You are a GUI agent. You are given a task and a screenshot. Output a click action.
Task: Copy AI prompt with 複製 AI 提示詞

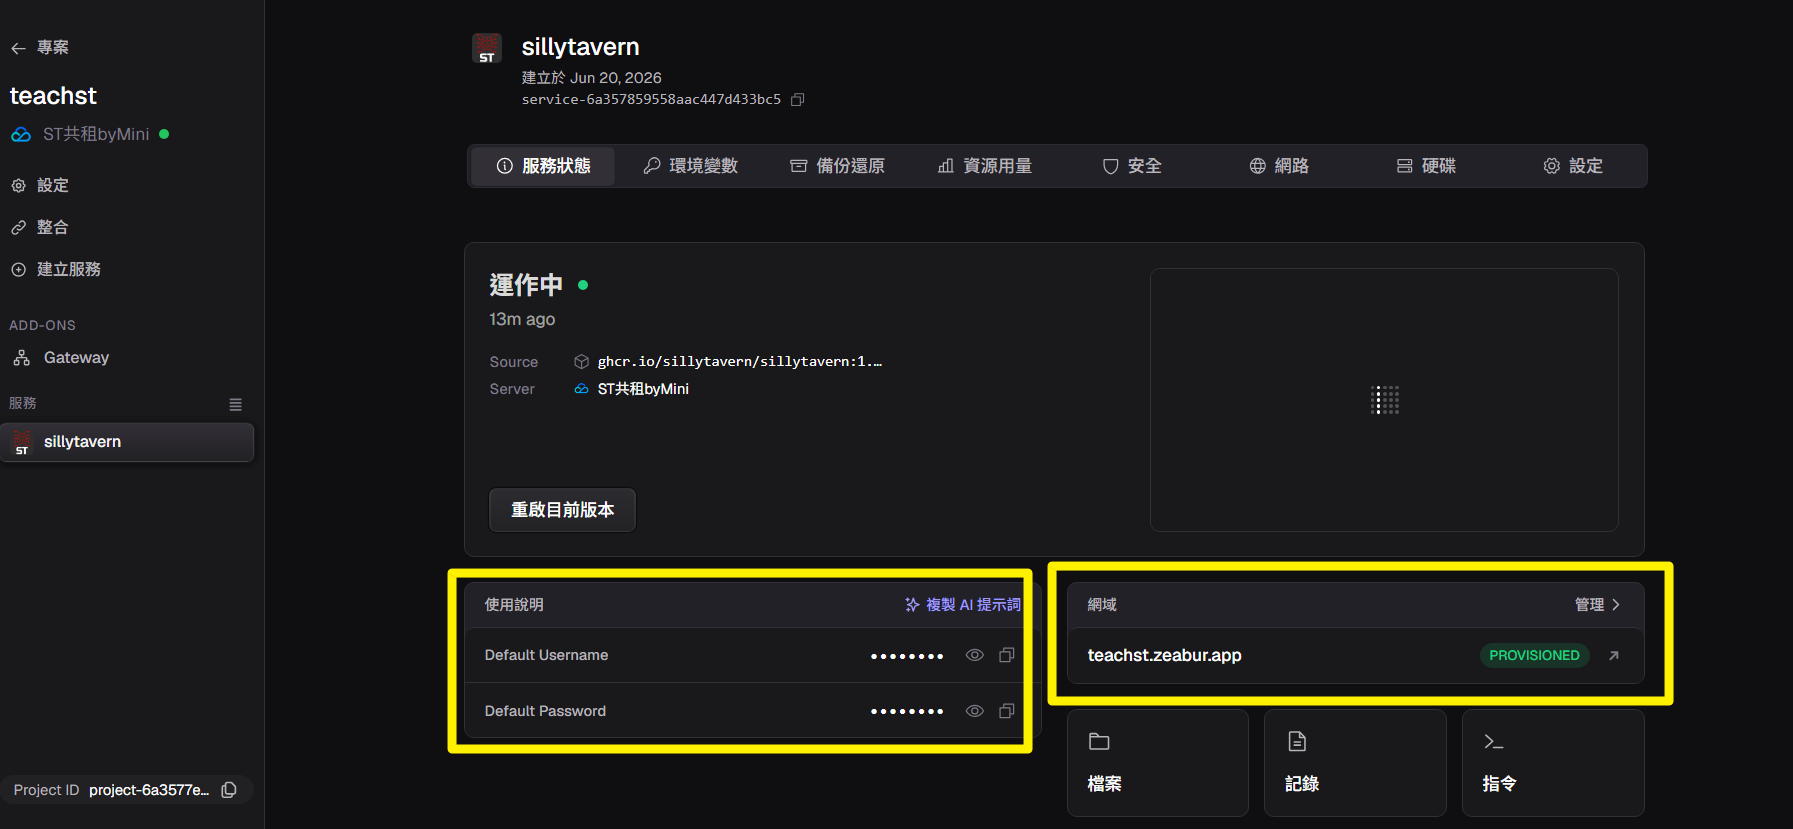962,605
